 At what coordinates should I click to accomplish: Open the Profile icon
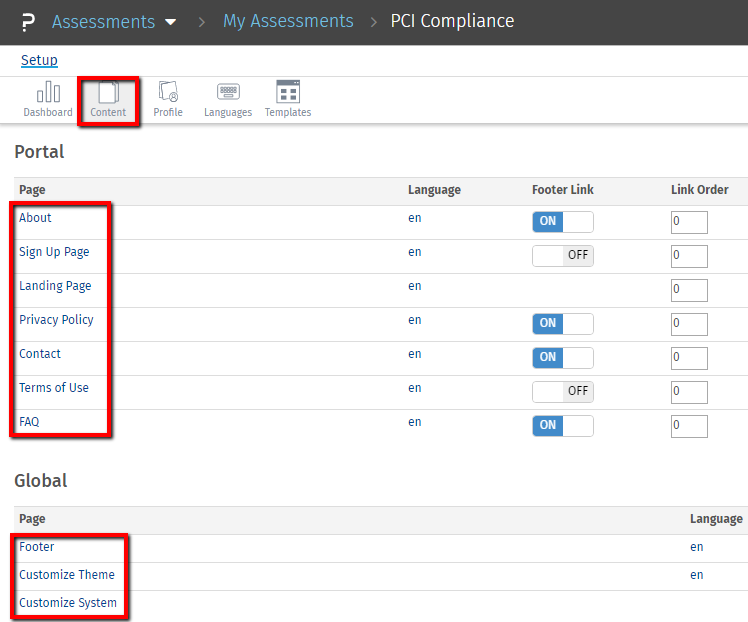point(168,92)
